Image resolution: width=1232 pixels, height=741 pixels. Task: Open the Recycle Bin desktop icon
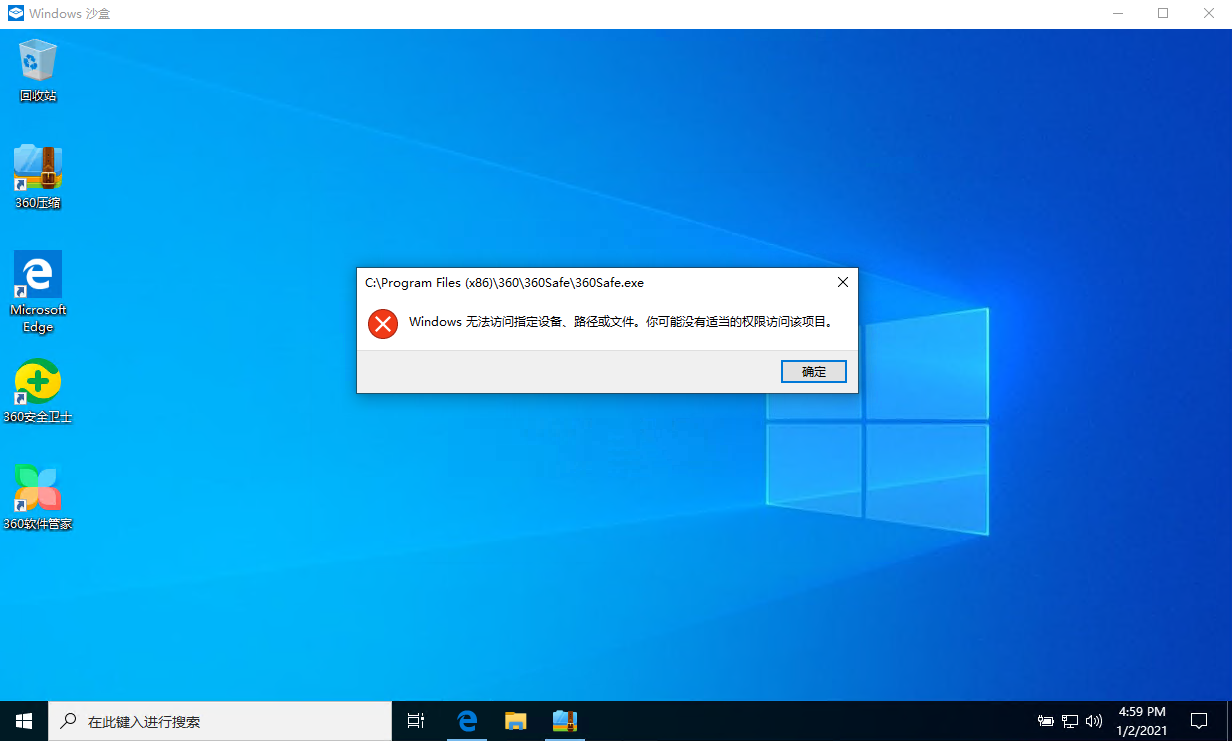point(38,70)
